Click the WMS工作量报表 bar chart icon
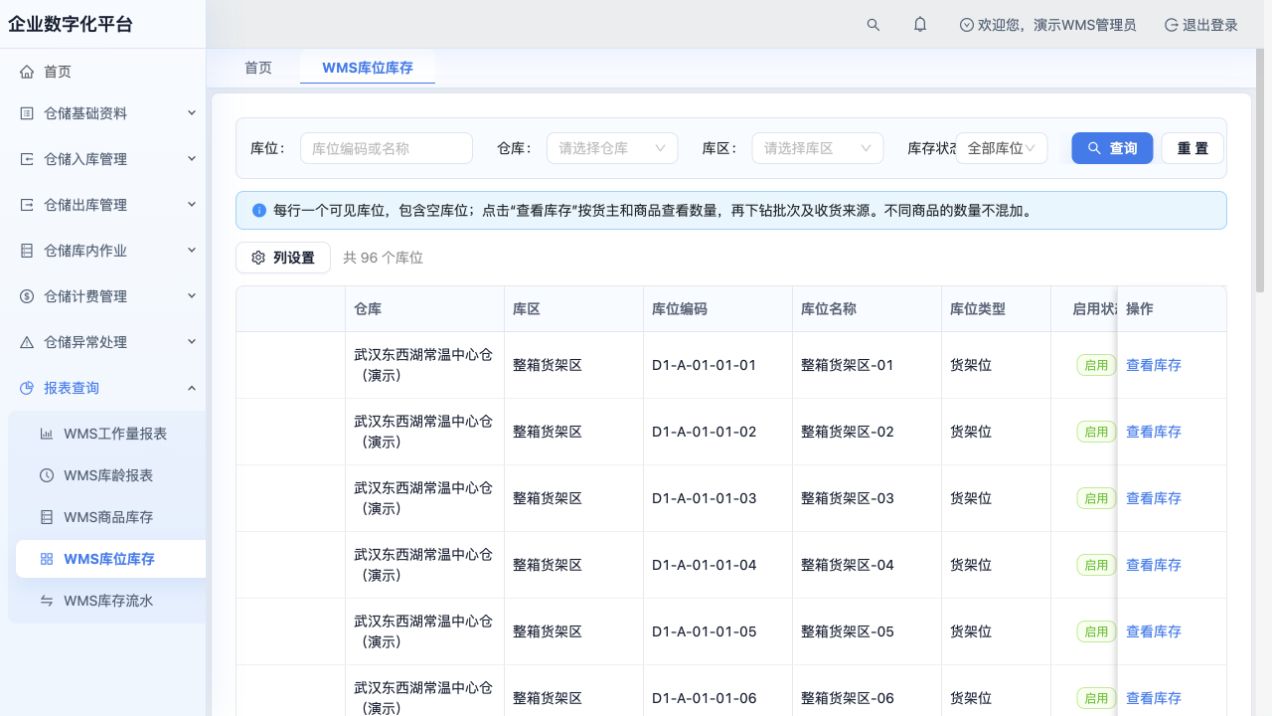The height and width of the screenshot is (716, 1272). [46, 434]
